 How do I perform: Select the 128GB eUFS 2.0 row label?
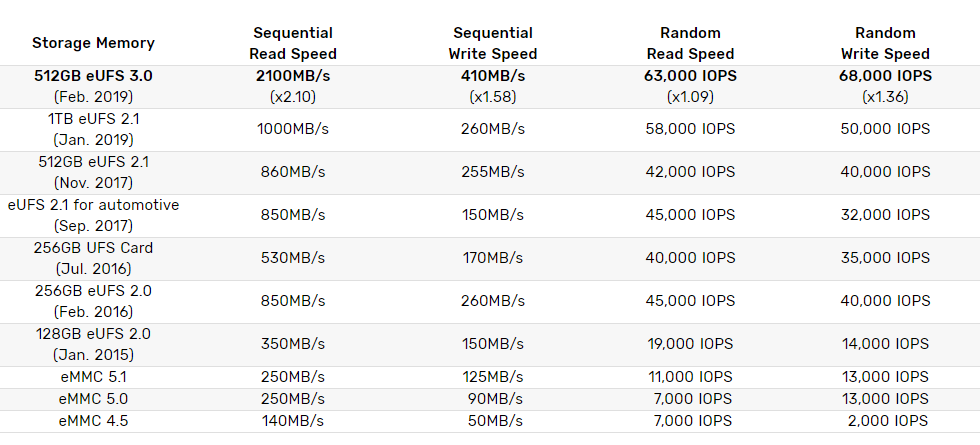click(x=93, y=334)
